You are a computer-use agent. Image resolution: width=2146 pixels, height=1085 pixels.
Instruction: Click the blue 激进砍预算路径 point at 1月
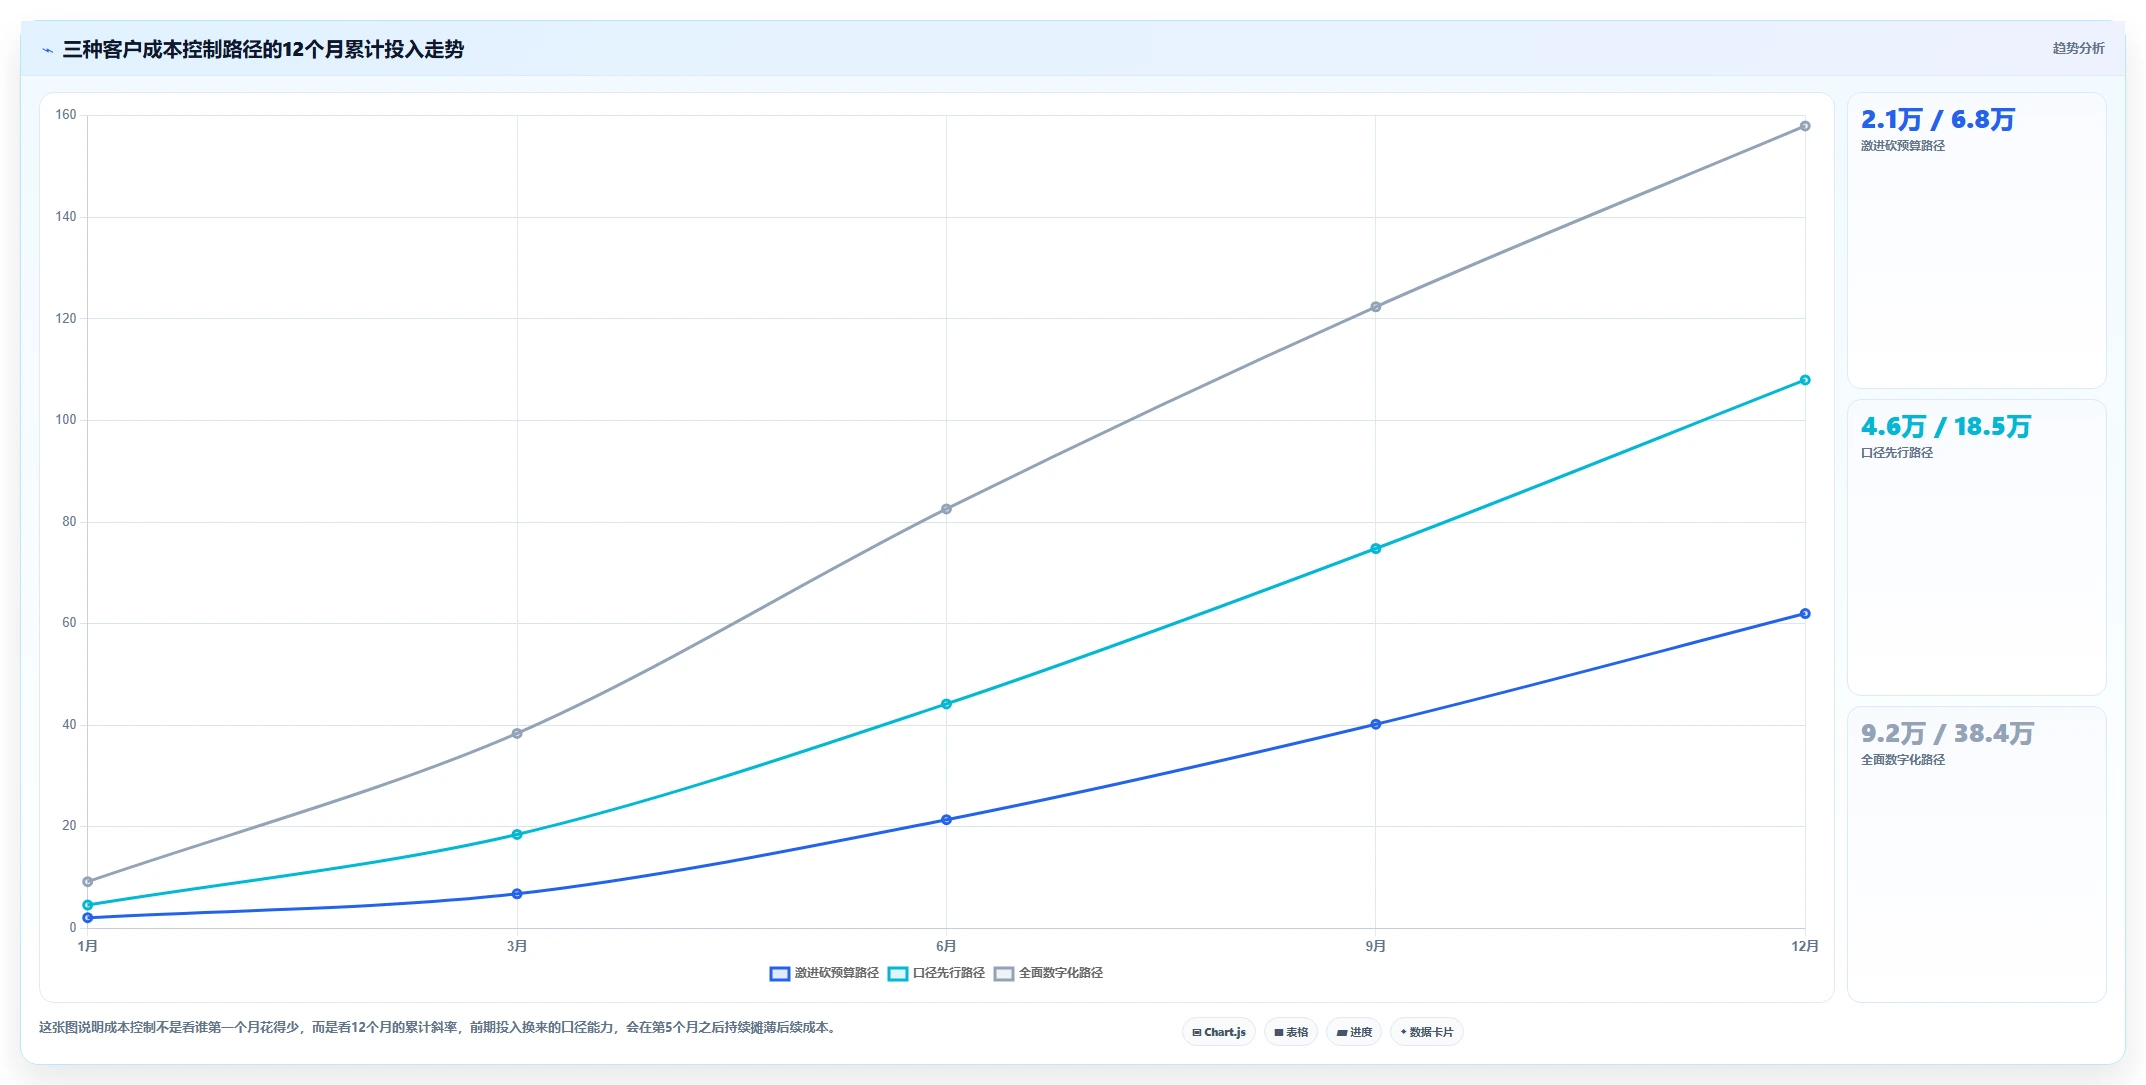88,918
